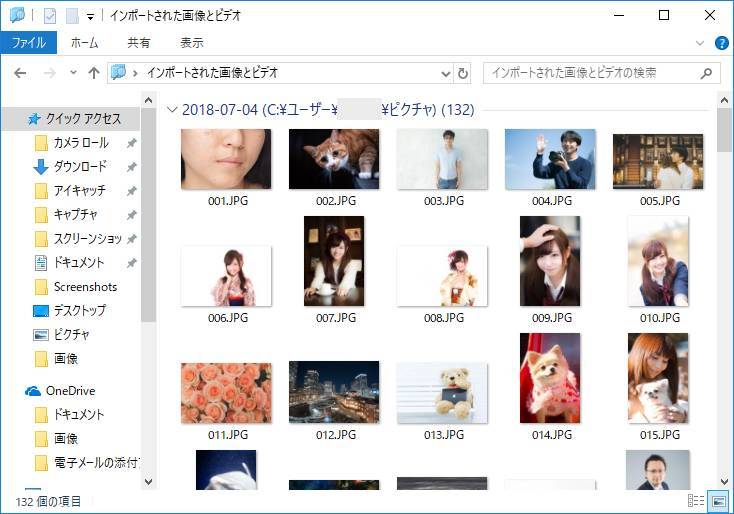This screenshot has height=514, width=734.
Task: Click the ドキュメント document icon with pin
Action: tap(41, 263)
